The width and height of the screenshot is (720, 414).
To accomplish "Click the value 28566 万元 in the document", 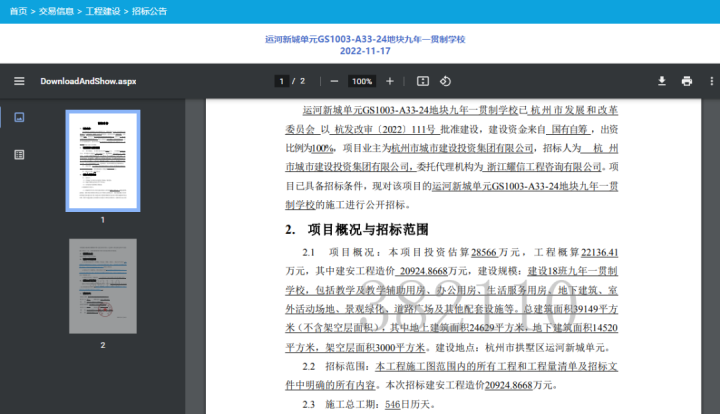I will [x=495, y=252].
